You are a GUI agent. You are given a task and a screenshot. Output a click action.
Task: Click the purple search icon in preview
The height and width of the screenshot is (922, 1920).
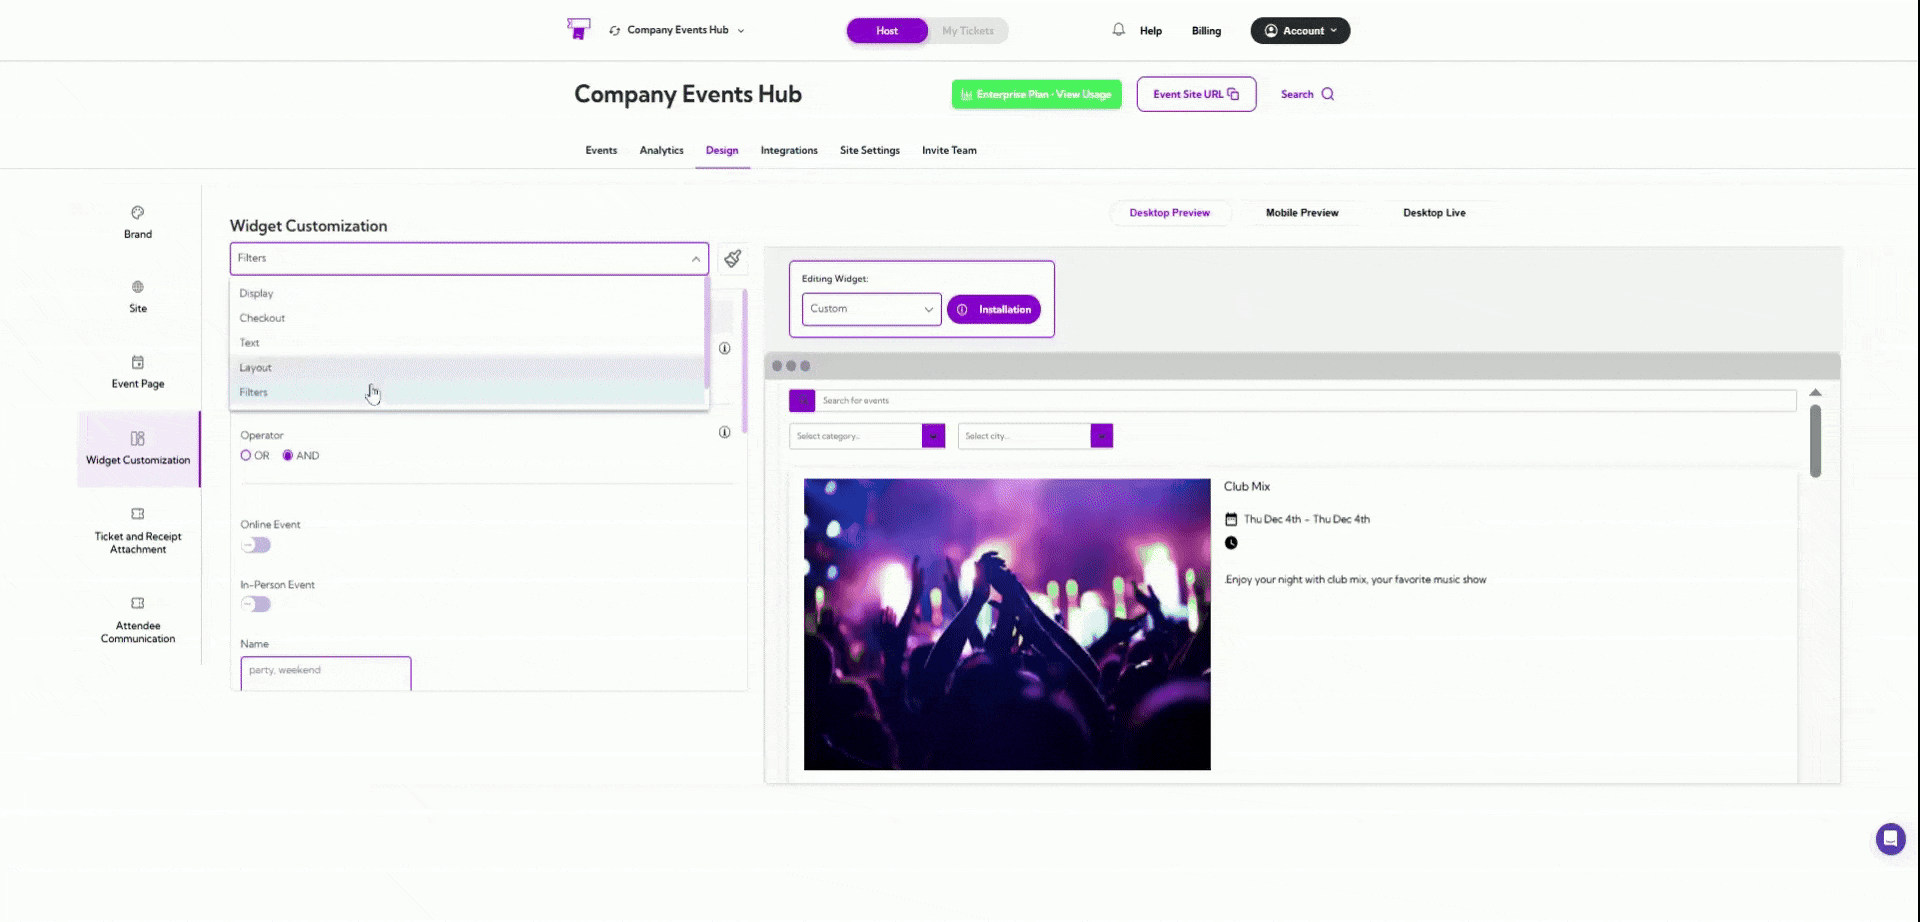tap(802, 401)
